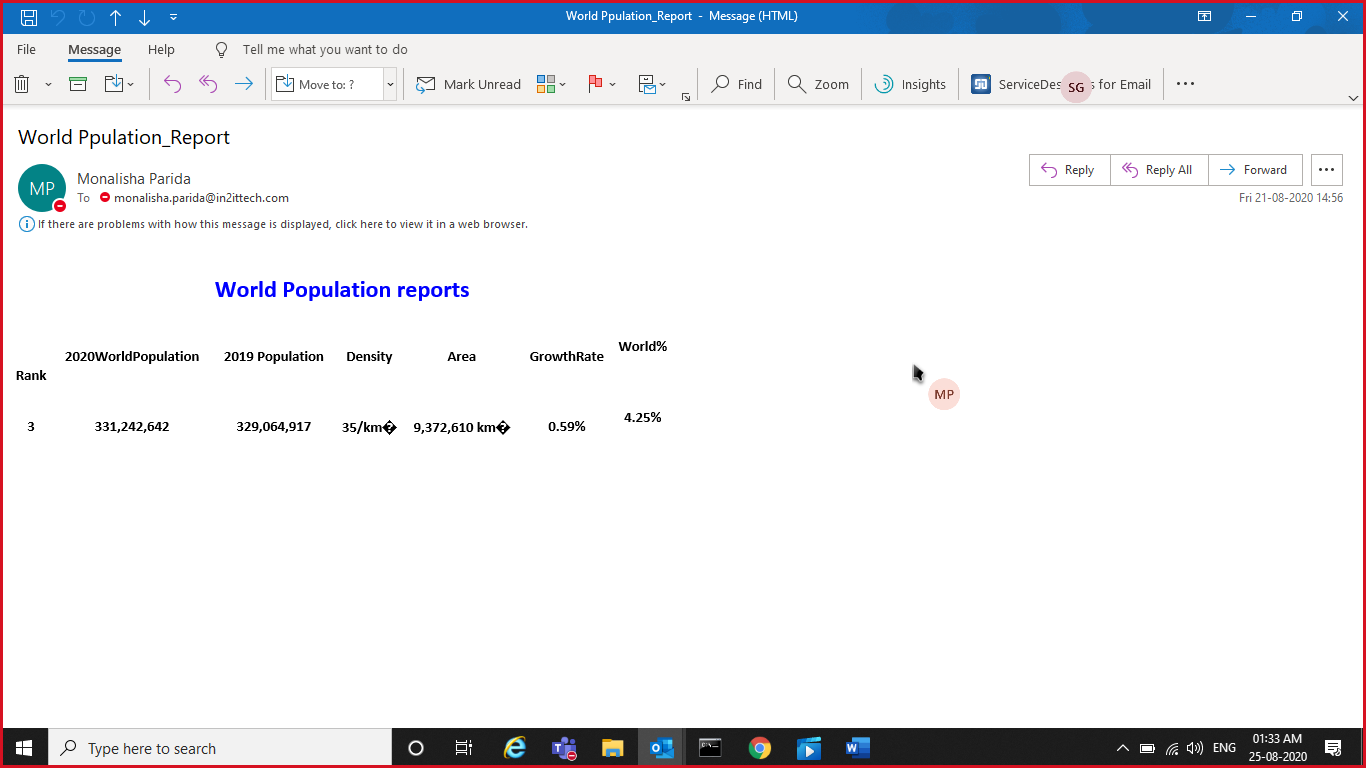The image size is (1366, 768).
Task: Expand the Quick Steps gallery arrow
Action: pyautogui.click(x=390, y=84)
